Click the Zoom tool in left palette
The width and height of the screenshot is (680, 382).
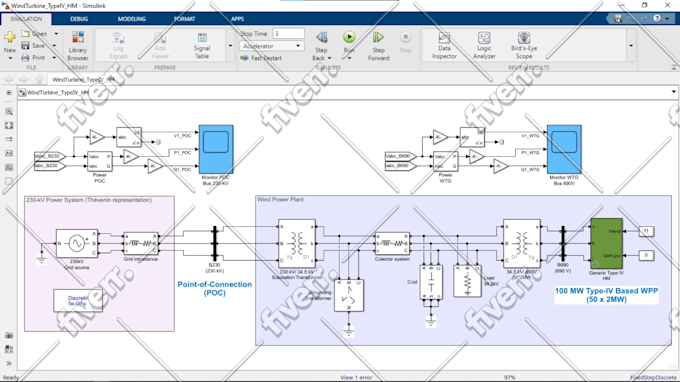(9, 111)
